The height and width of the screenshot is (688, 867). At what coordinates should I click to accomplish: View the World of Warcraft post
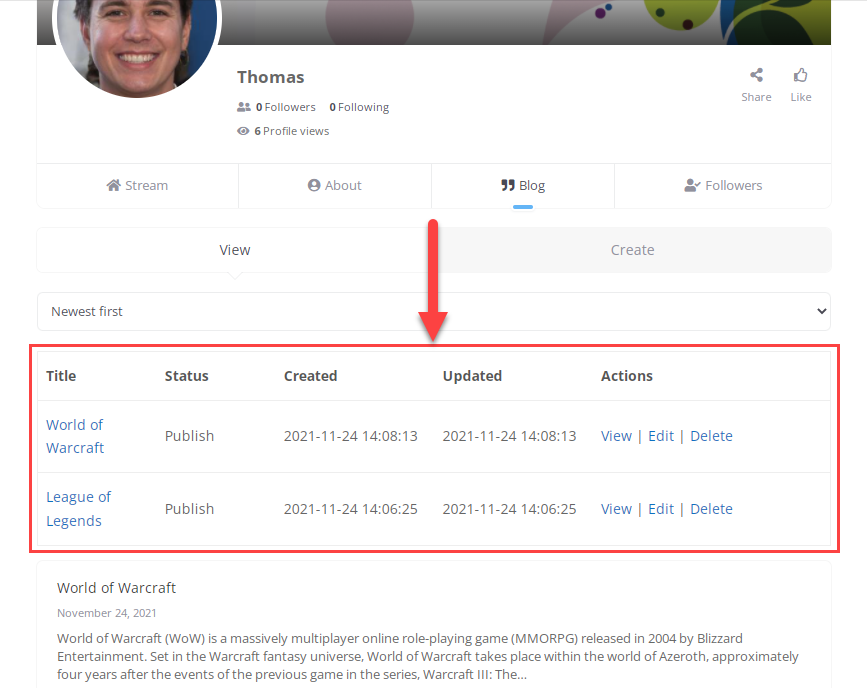click(616, 436)
